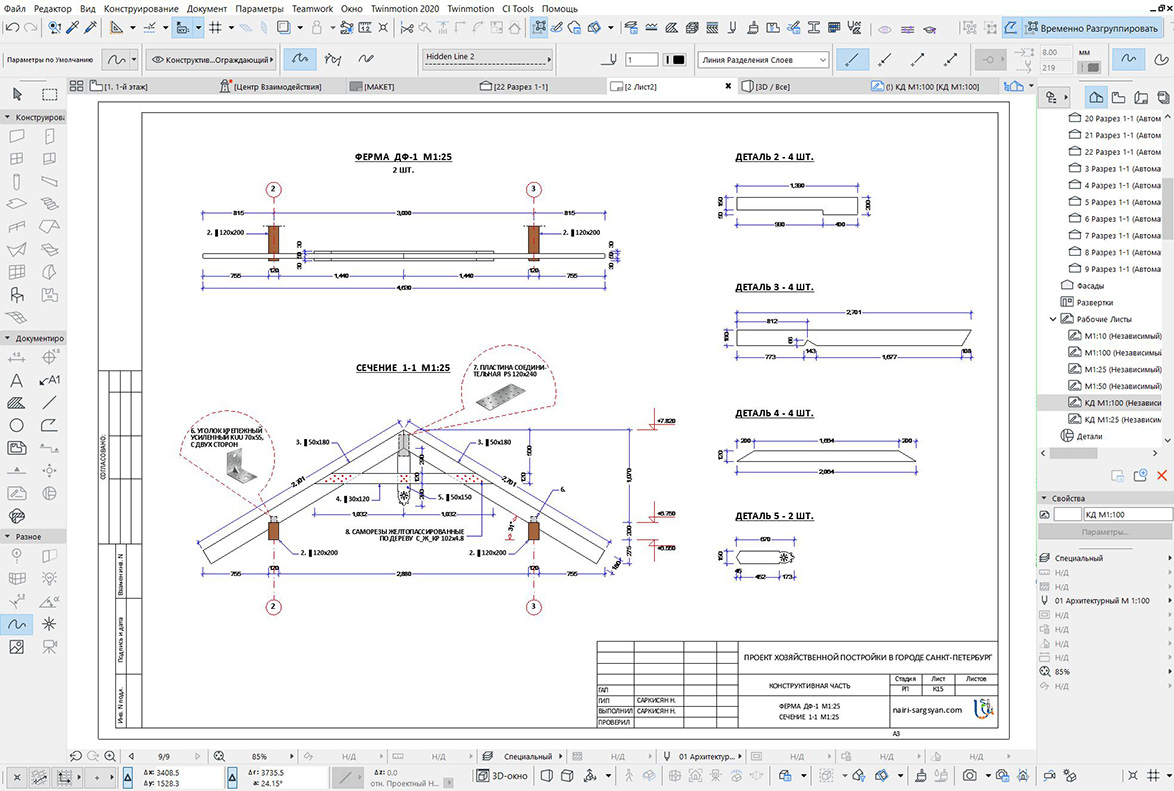Open the Конструирование menu
This screenshot has width=1174, height=791.
point(141,8)
